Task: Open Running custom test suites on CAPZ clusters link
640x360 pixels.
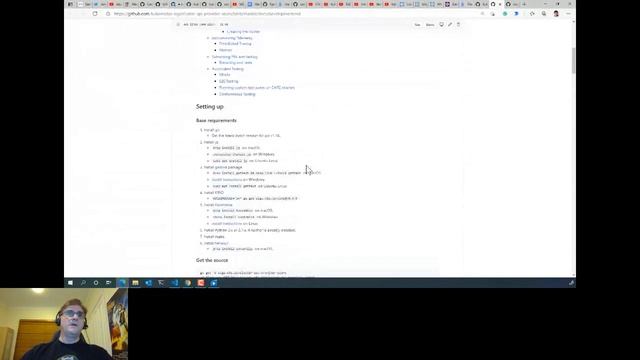Action: pyautogui.click(x=257, y=88)
